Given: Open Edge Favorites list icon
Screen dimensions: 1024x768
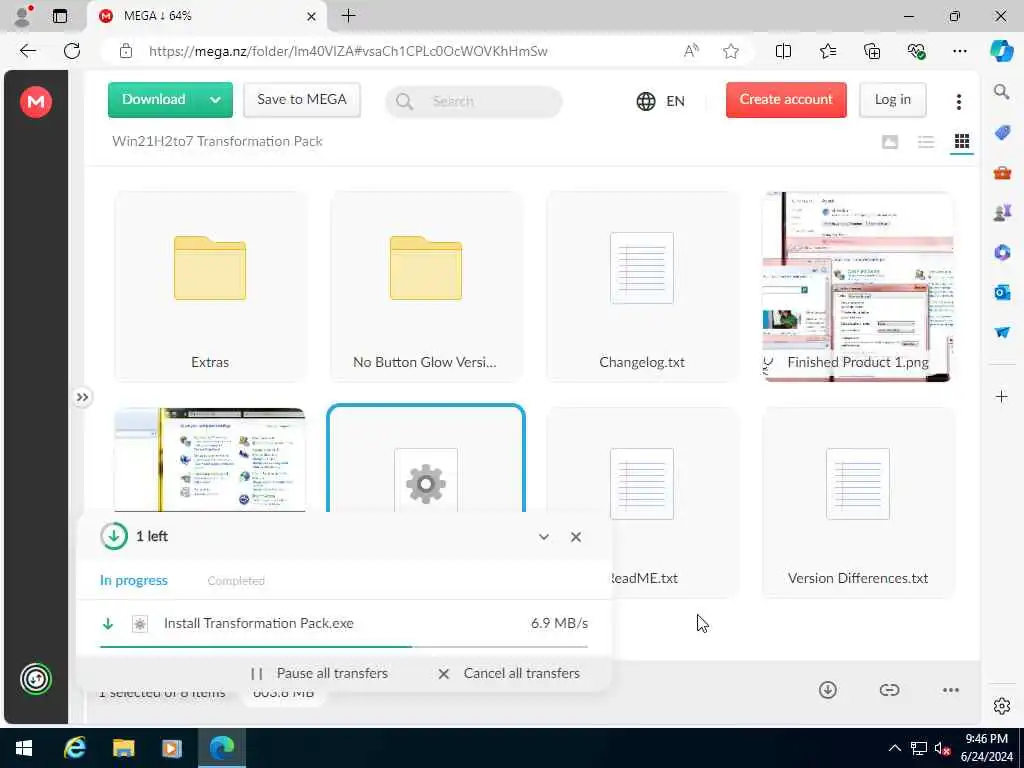Looking at the screenshot, I should 827,51.
